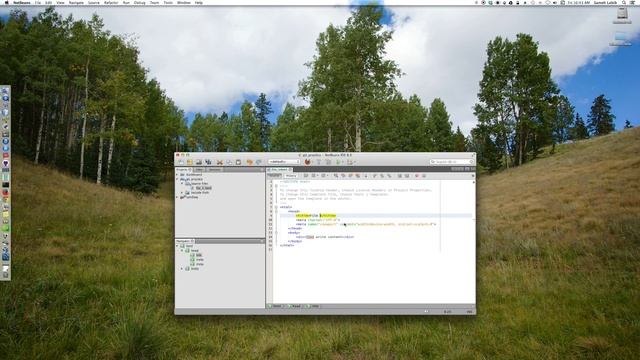Viewport: 640px width, 360px height.
Task: Open the Source menu
Action: [x=93, y=2]
